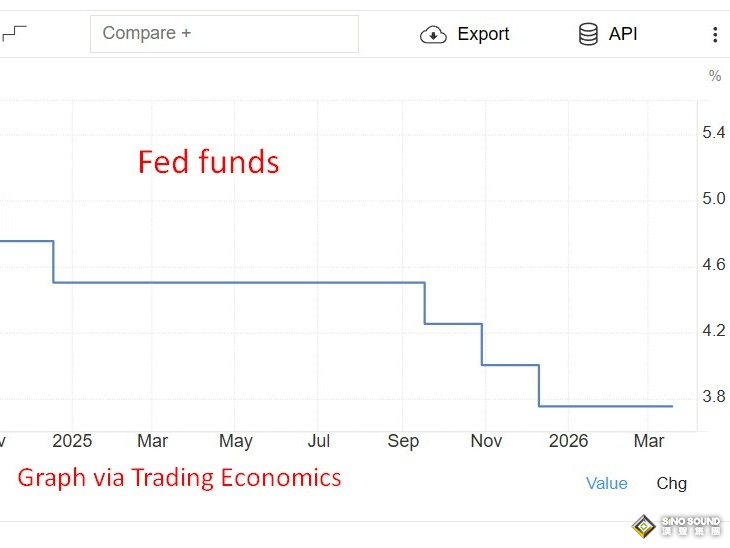Click the percent unit label above the y-axis
The width and height of the screenshot is (730, 548).
coord(715,76)
